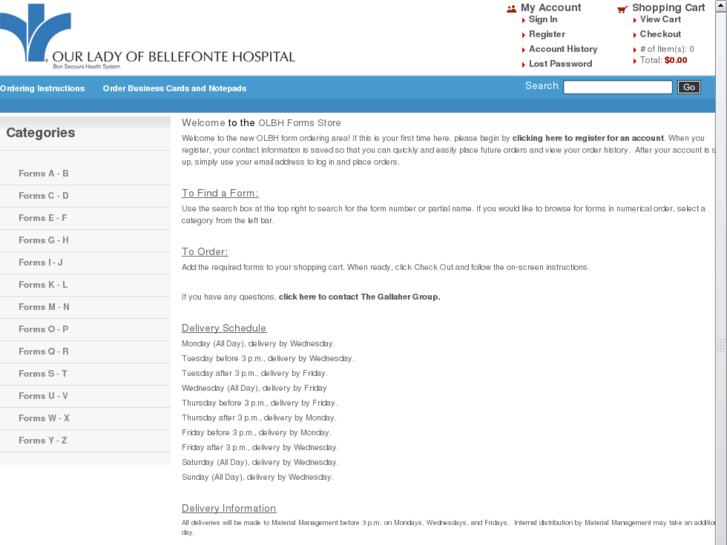Screen dimensions: 727x545
Task: Click the '# of Item(s): 0' text
Action: tap(667, 49)
